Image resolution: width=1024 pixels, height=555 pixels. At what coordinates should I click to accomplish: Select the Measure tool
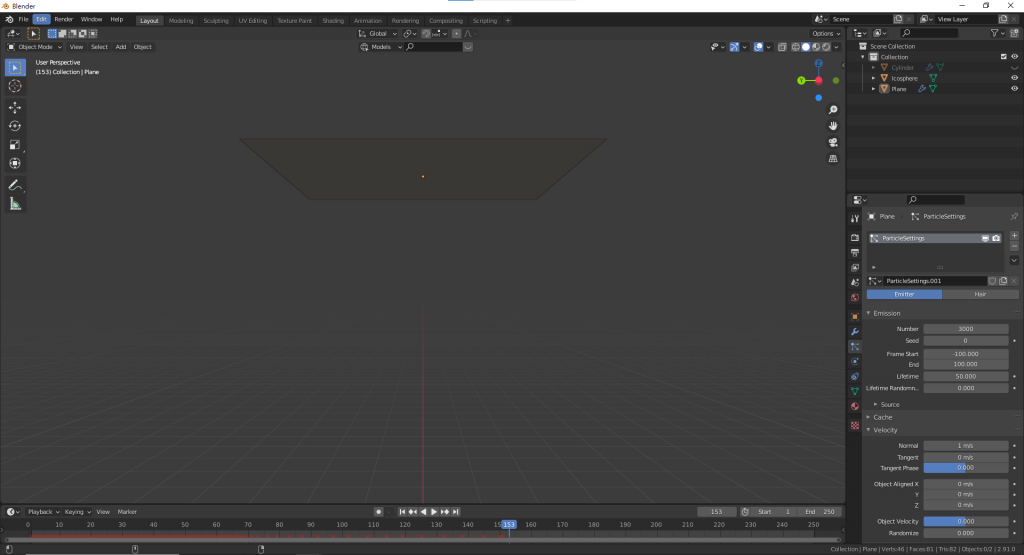tap(15, 204)
